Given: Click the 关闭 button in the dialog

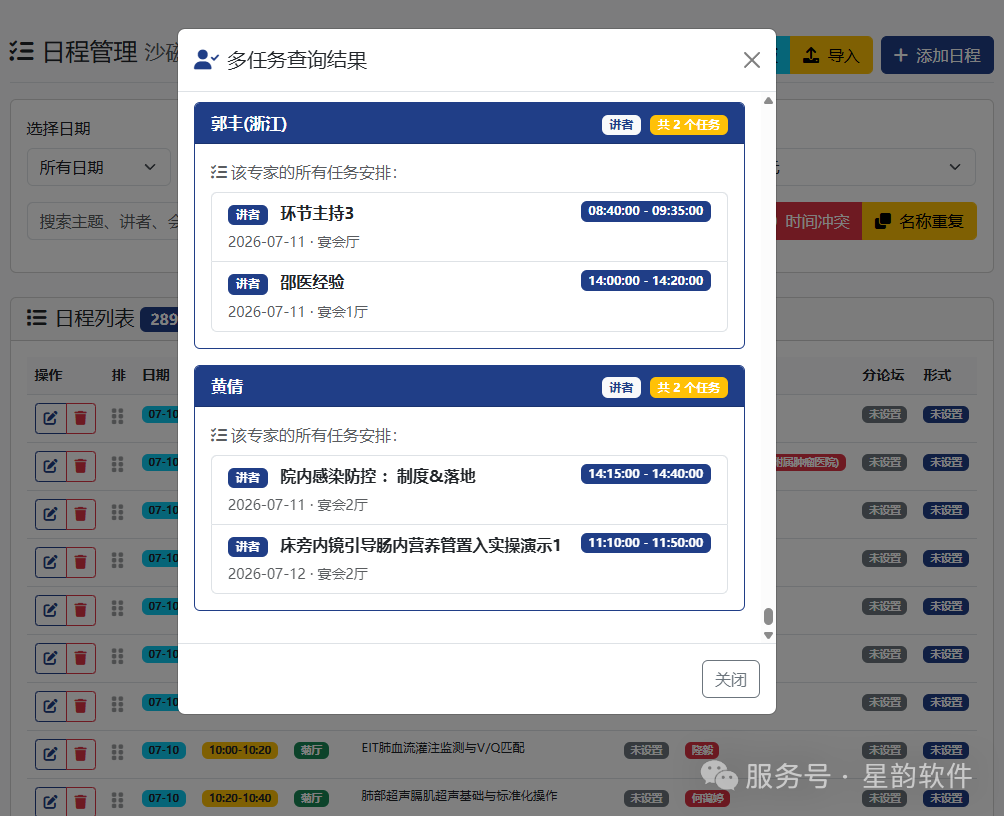Looking at the screenshot, I should (x=731, y=679).
